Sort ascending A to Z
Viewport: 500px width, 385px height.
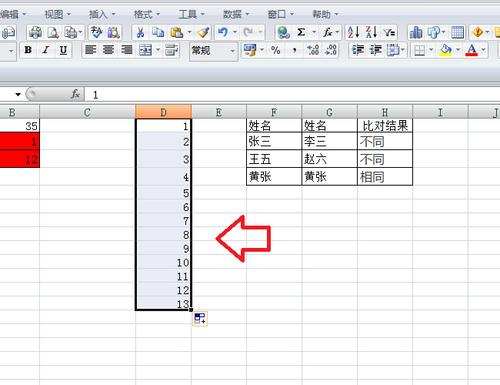click(x=353, y=32)
